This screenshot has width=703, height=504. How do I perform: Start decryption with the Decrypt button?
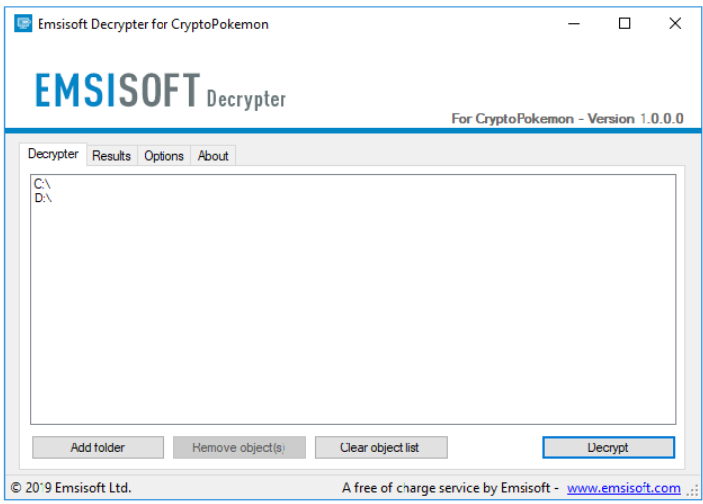pyautogui.click(x=608, y=447)
